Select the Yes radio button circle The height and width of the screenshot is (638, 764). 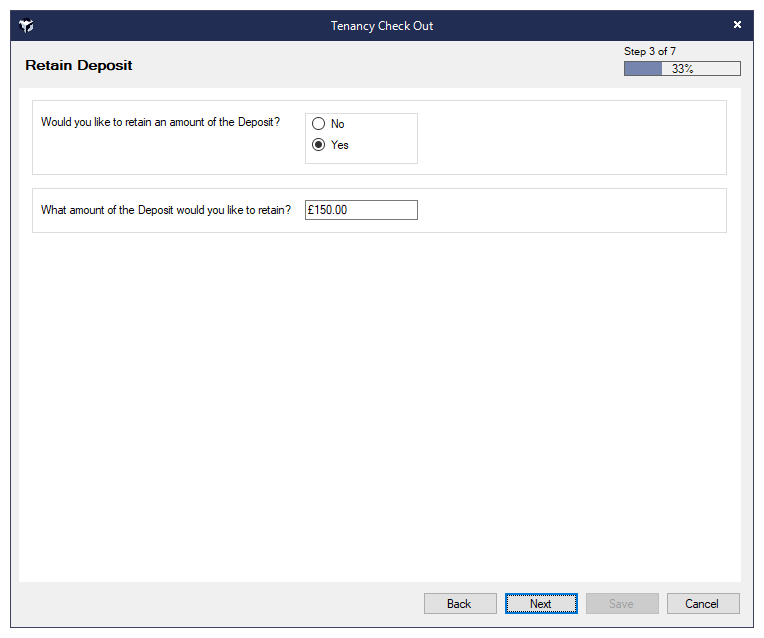[319, 145]
